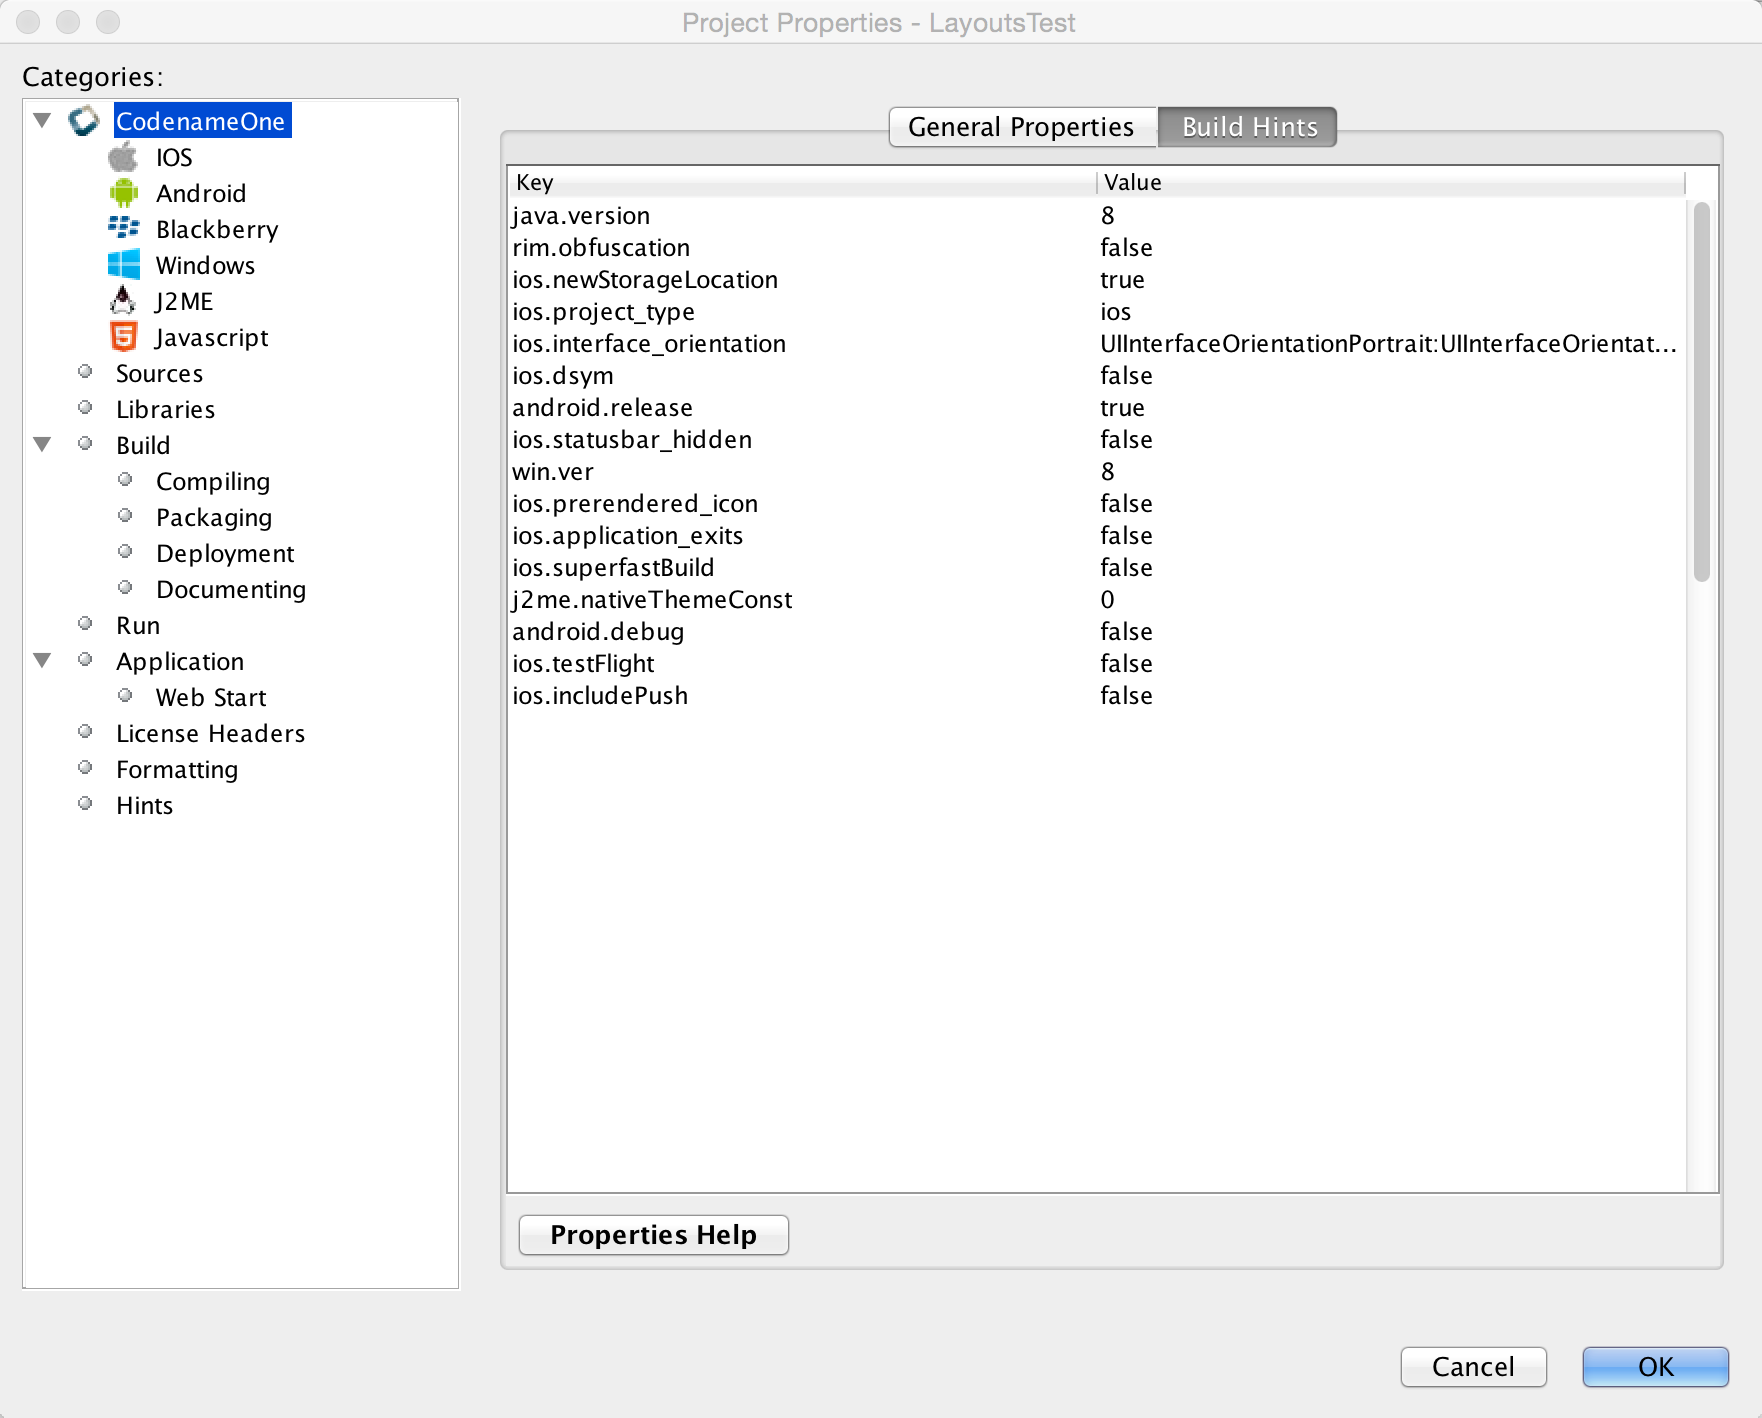Click the Key column header
Image resolution: width=1762 pixels, height=1418 pixels.
click(802, 182)
